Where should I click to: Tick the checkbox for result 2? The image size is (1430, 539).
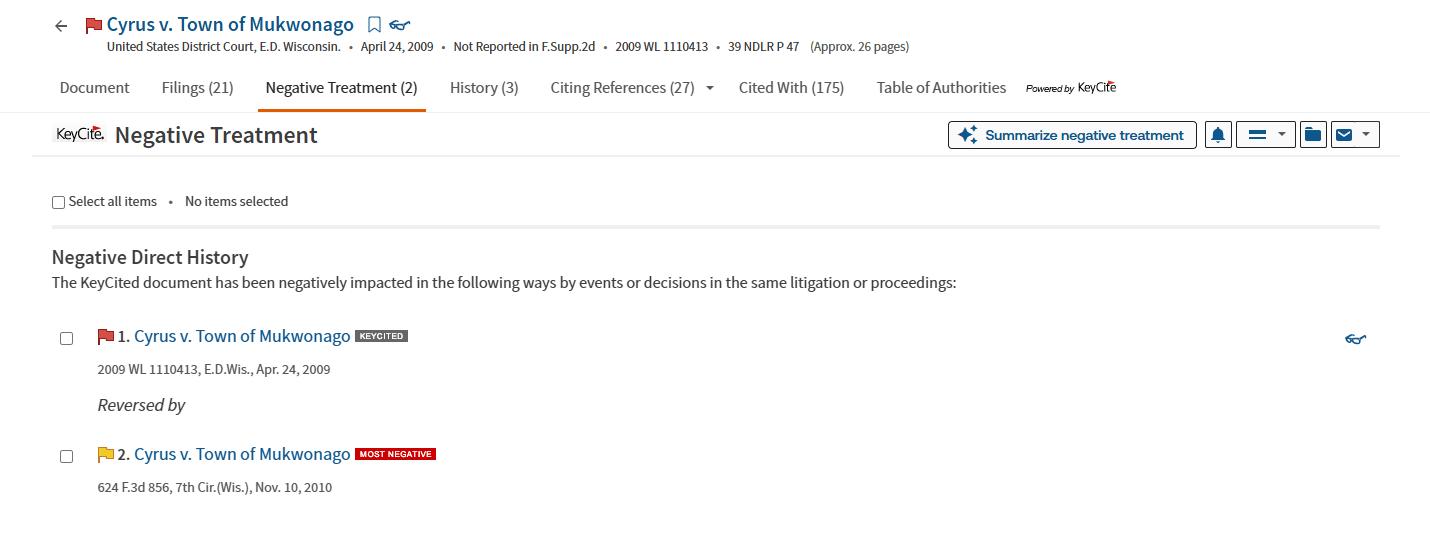pos(66,456)
